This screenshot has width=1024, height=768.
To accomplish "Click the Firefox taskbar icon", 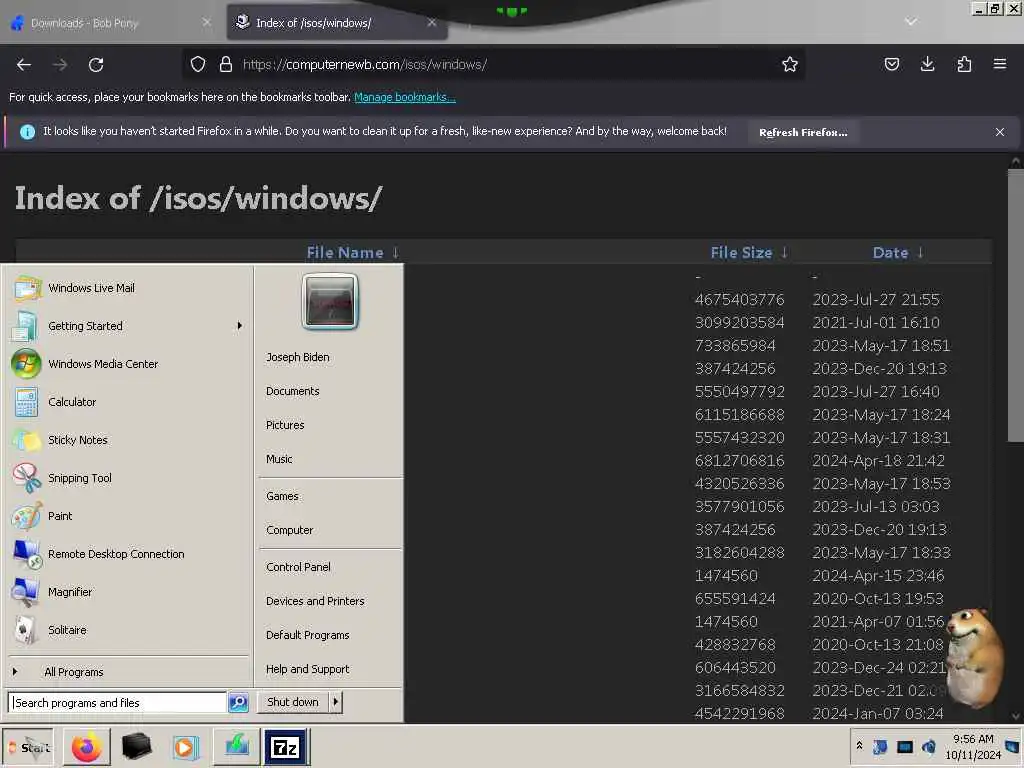I will click(x=86, y=747).
